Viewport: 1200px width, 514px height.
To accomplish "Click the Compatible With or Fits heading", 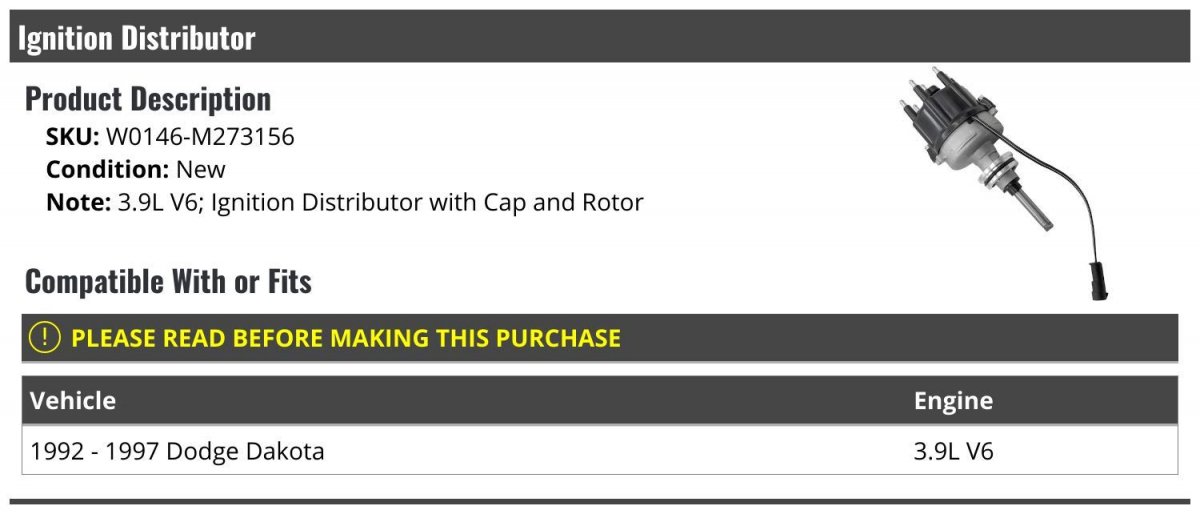I will tap(168, 282).
